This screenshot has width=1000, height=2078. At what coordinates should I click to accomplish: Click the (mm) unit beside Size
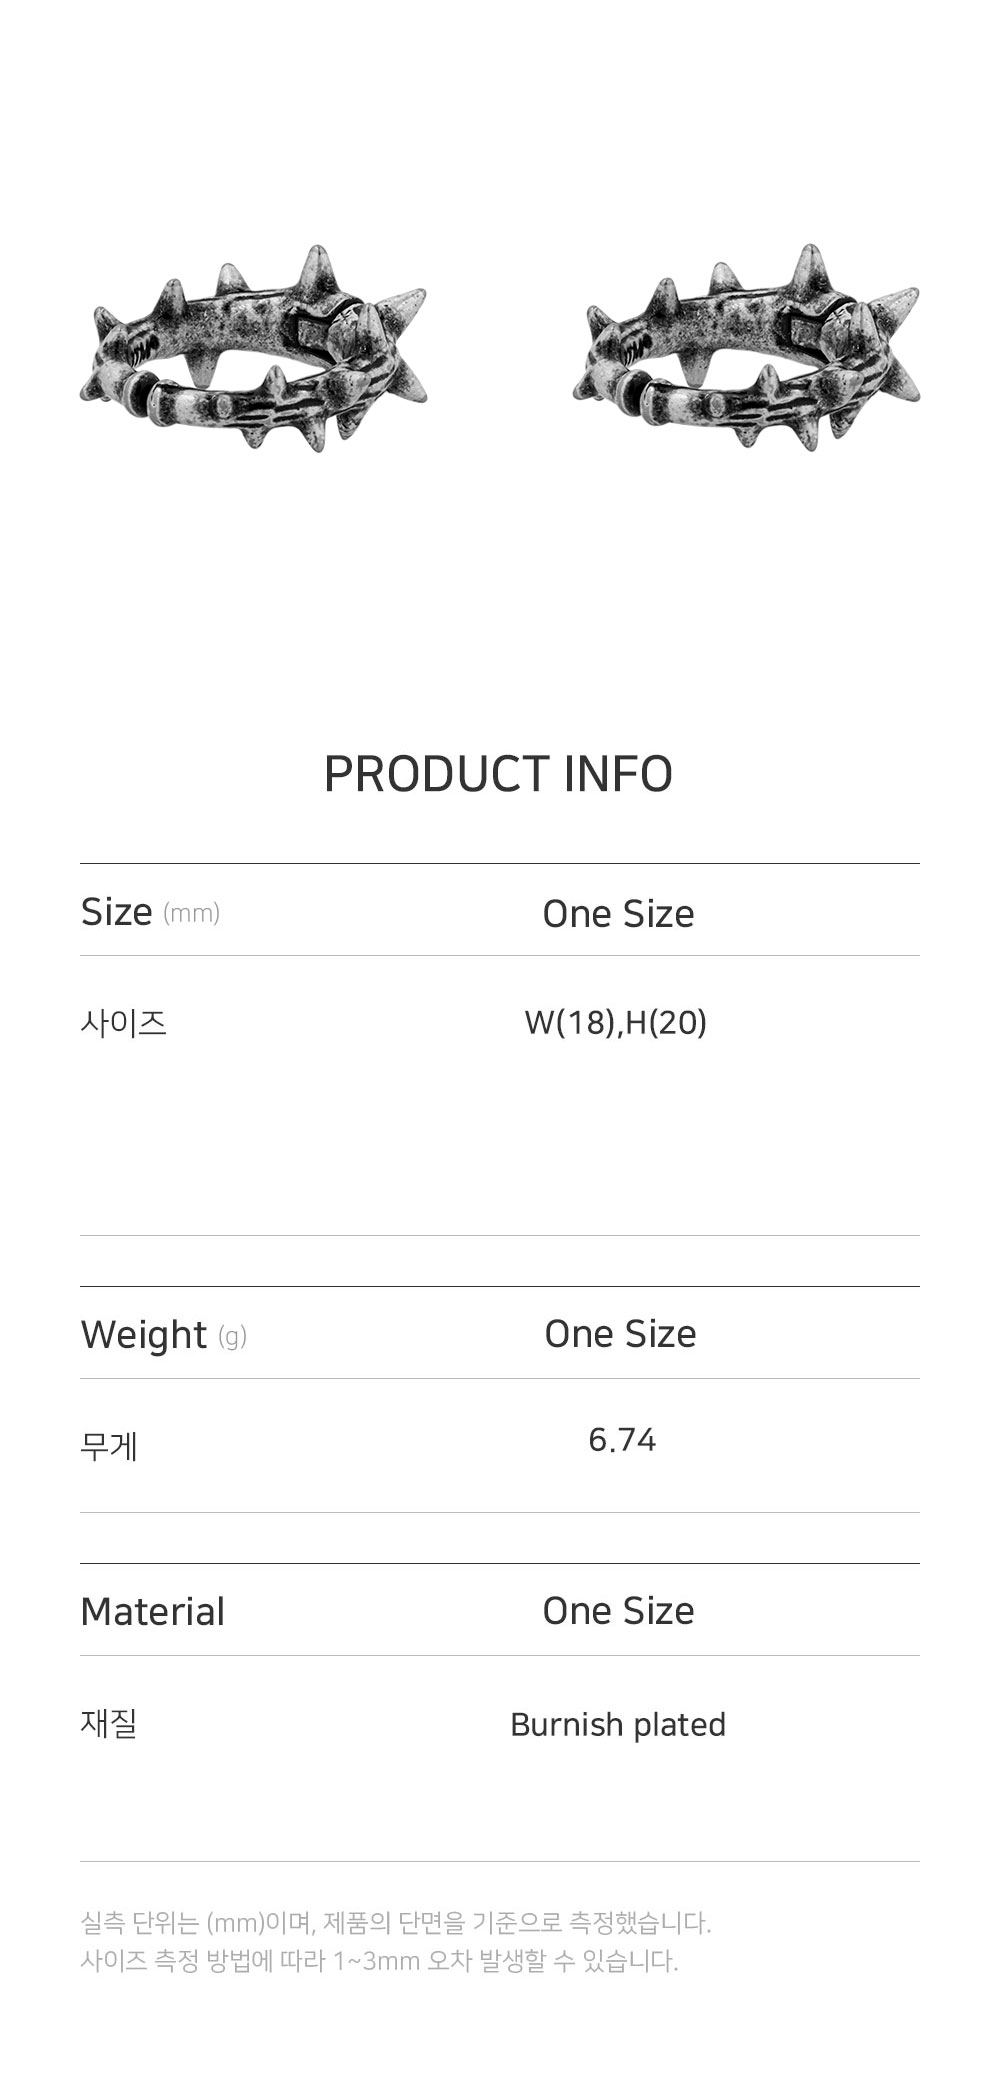coord(191,913)
